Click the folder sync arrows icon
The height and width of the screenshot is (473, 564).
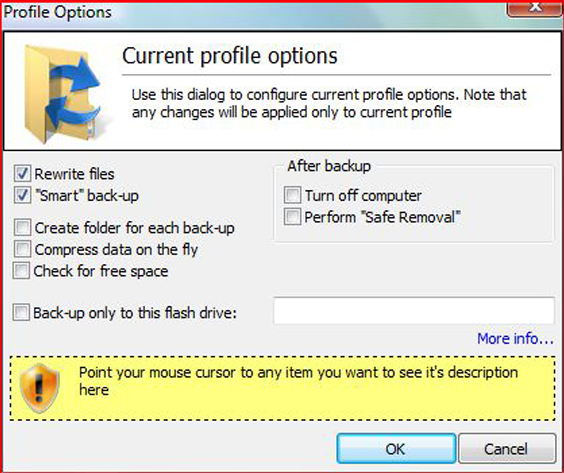coord(63,94)
